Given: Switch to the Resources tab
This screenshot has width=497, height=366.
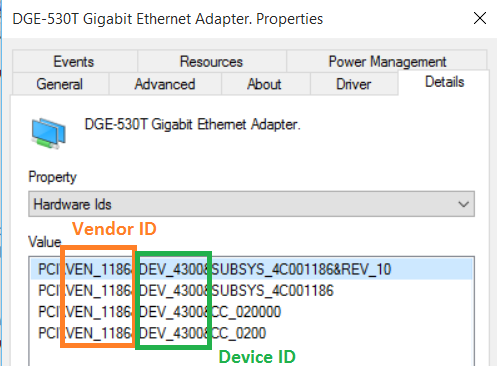Looking at the screenshot, I should pyautogui.click(x=211, y=61).
